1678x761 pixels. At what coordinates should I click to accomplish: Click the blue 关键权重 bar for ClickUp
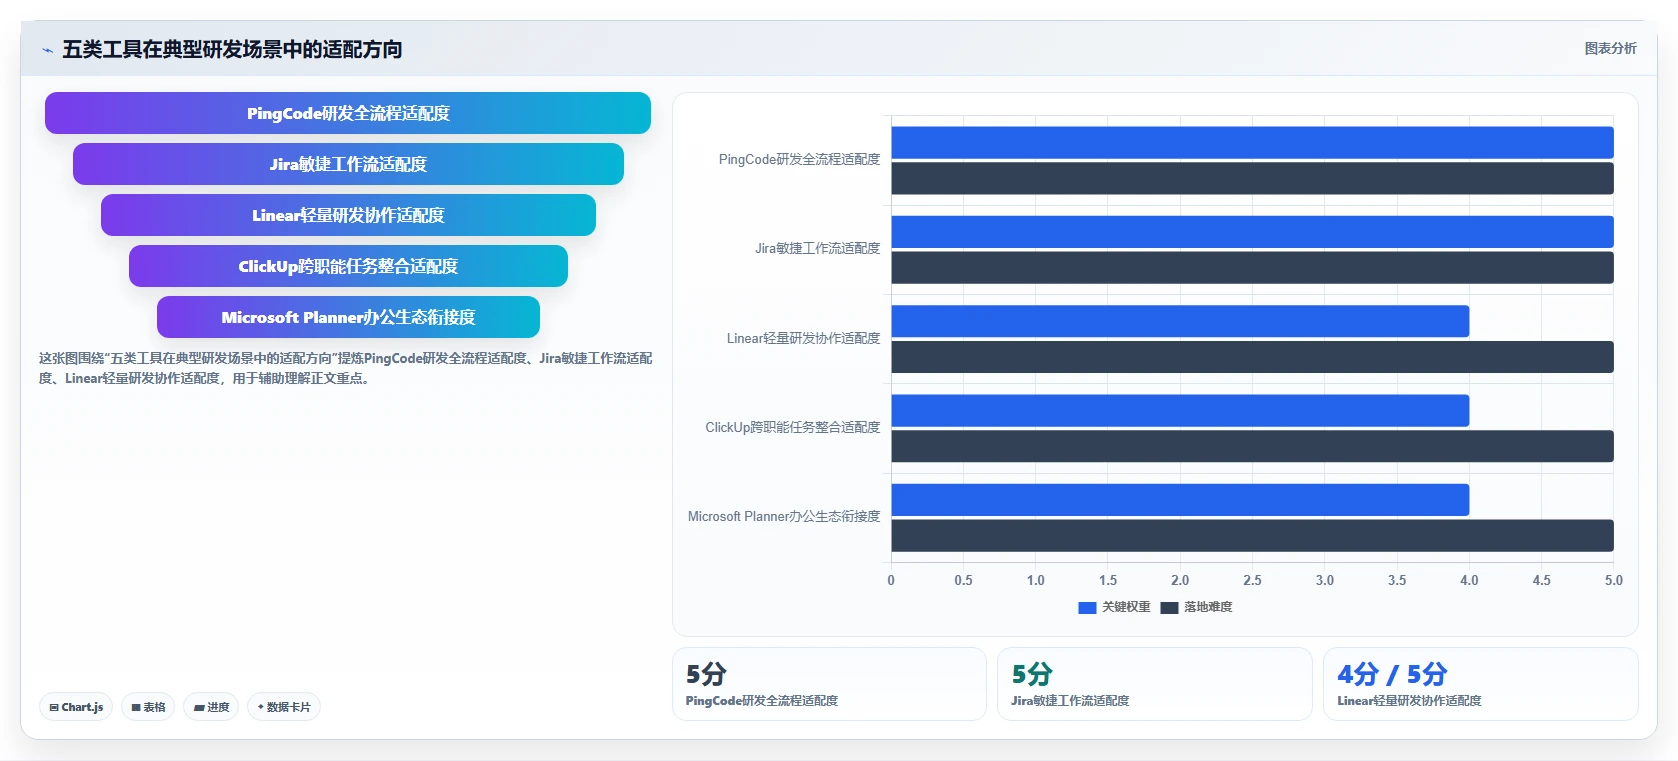(x=1180, y=411)
